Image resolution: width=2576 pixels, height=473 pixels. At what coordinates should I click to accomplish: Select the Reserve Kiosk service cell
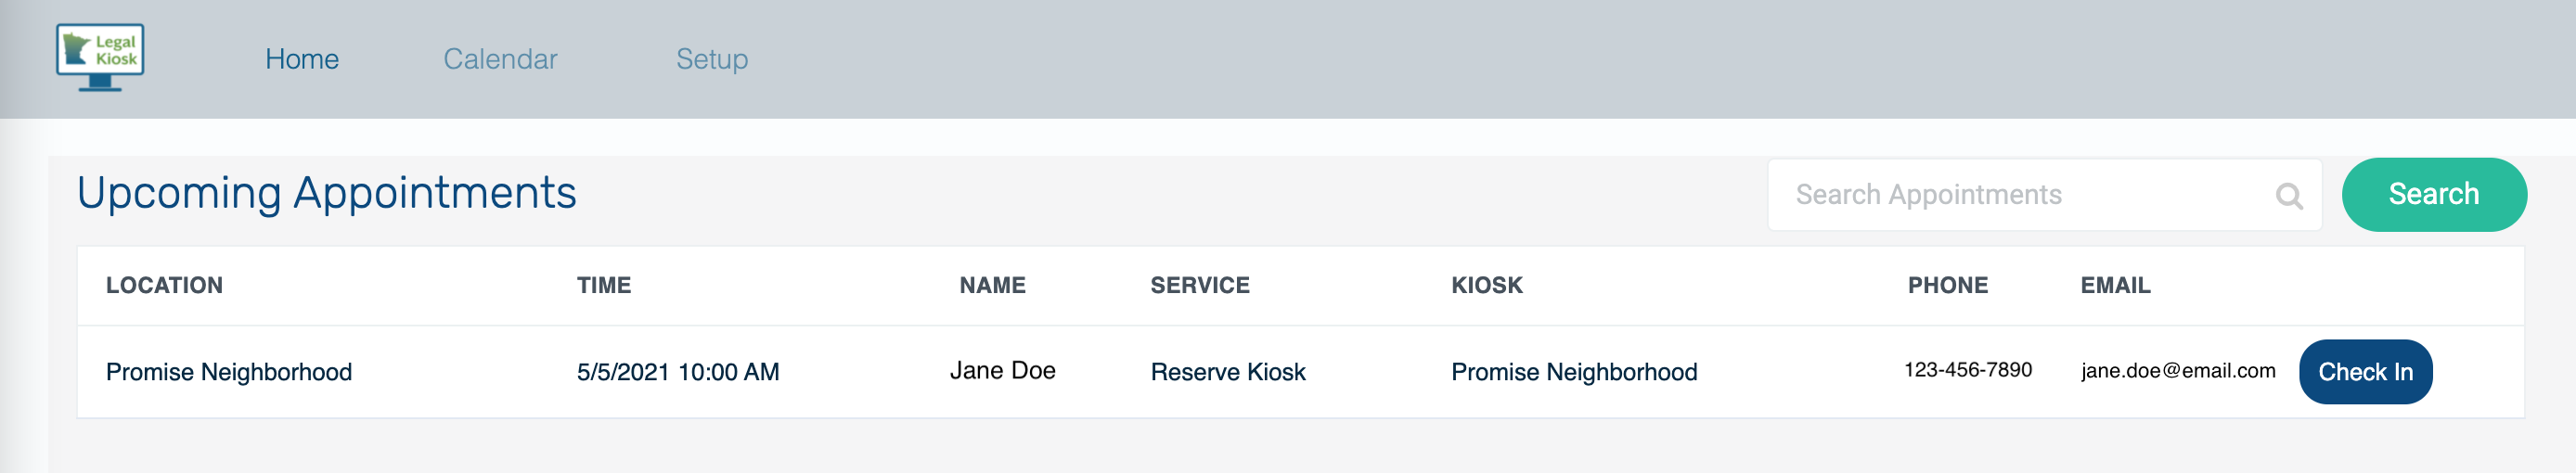pyautogui.click(x=1228, y=372)
